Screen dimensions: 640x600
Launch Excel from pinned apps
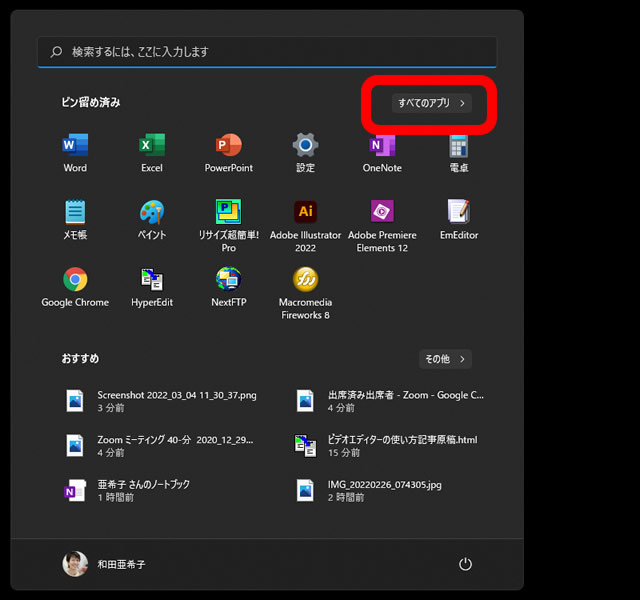coord(152,146)
